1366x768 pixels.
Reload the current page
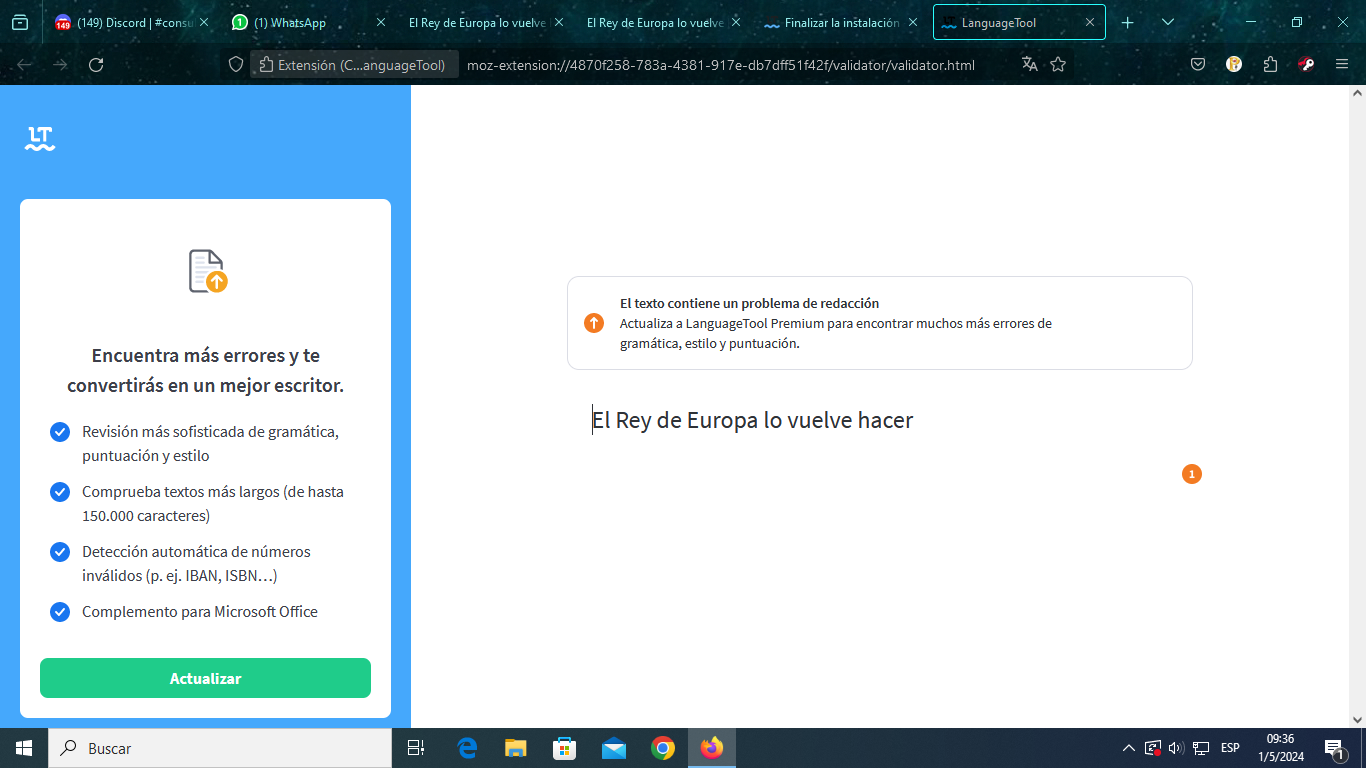tap(96, 64)
